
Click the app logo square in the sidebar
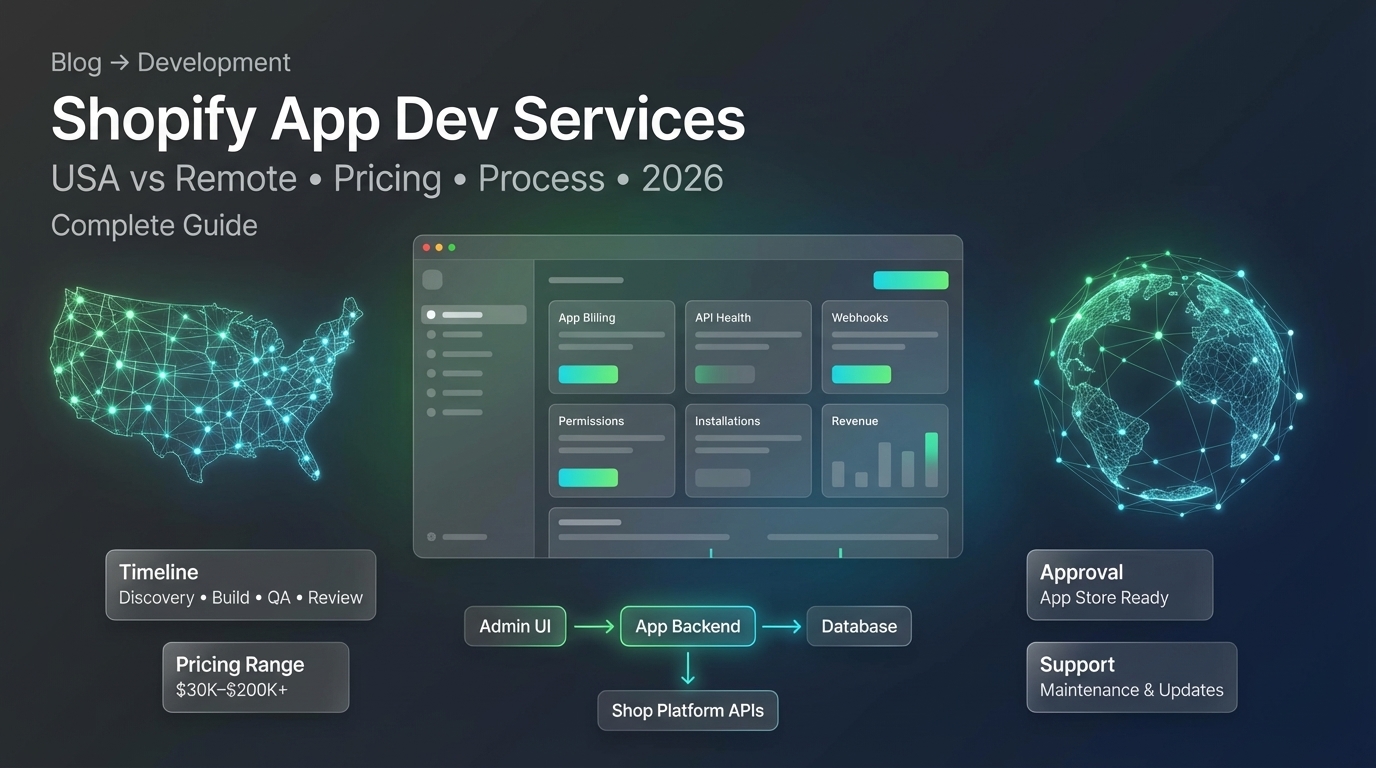(x=433, y=279)
